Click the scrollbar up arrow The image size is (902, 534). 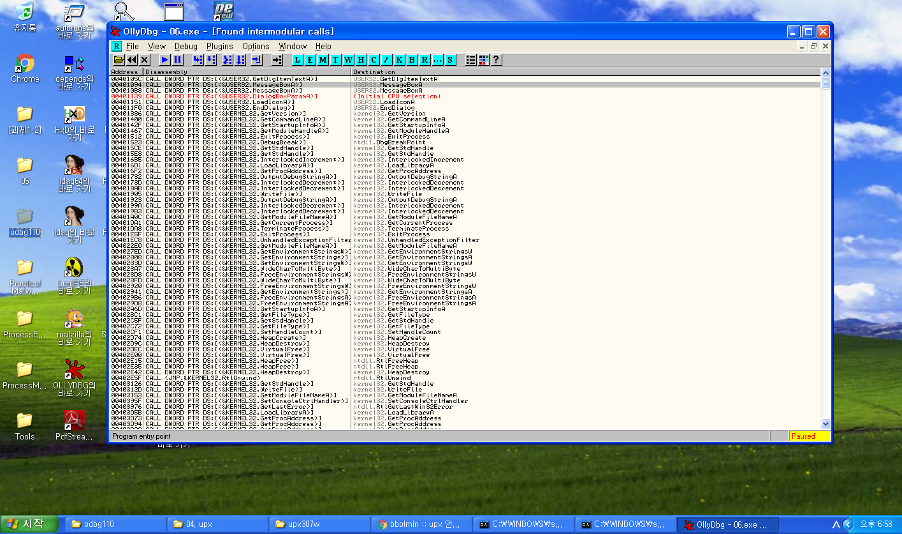[825, 73]
